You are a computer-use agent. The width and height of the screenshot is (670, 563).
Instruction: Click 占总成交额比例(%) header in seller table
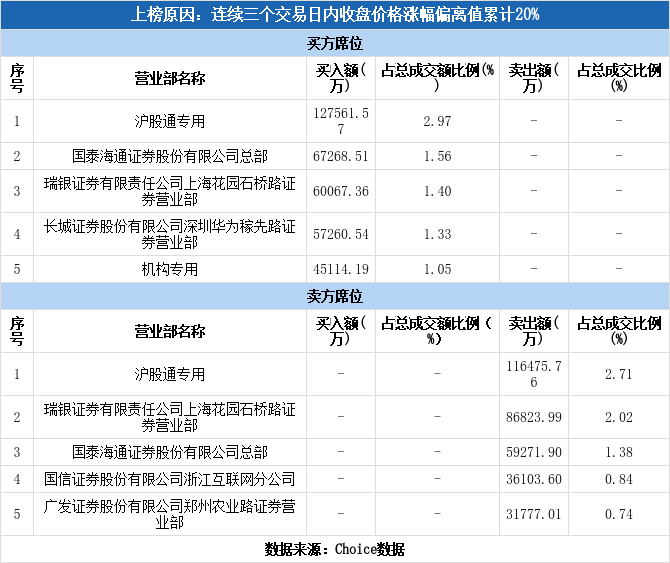click(x=437, y=331)
